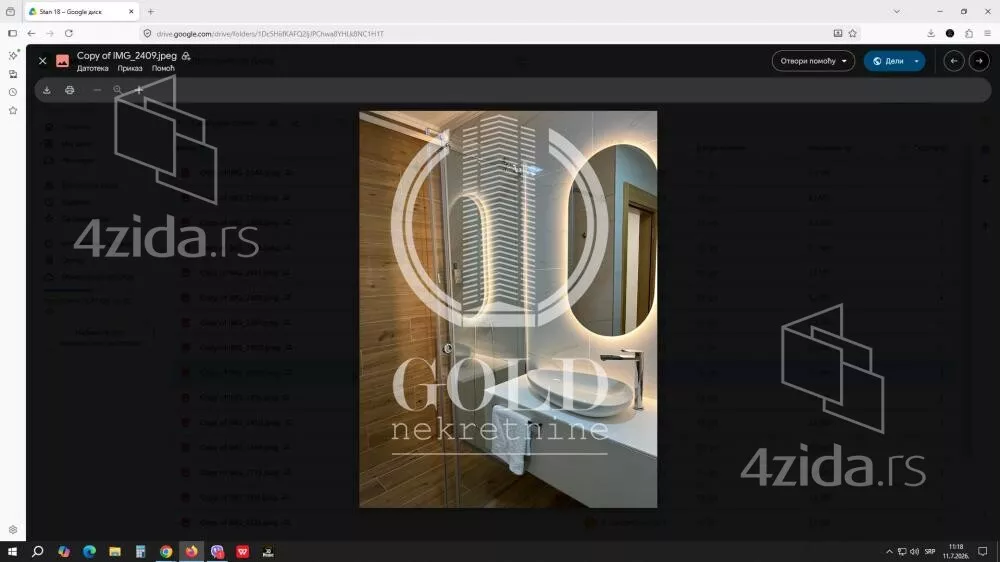The height and width of the screenshot is (562, 1000).
Task: Open Chrome from the taskbar
Action: [x=166, y=551]
